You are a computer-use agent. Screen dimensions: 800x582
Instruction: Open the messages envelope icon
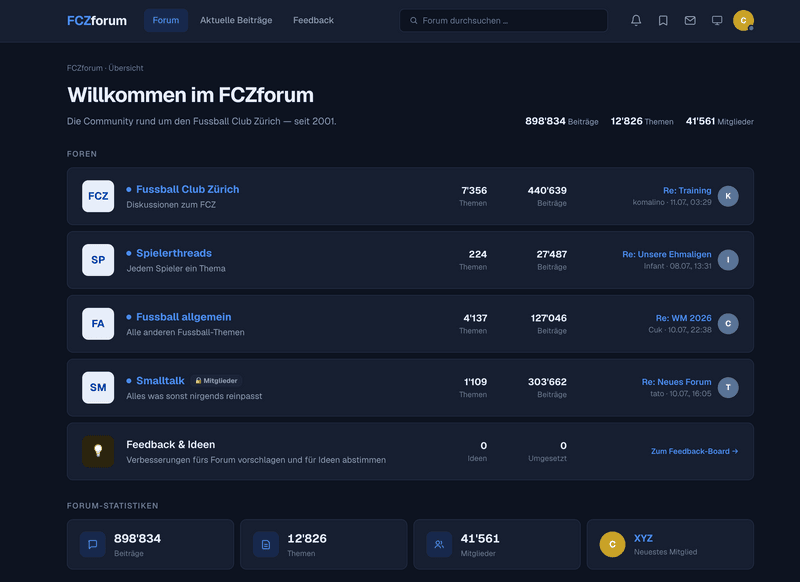pyautogui.click(x=690, y=20)
